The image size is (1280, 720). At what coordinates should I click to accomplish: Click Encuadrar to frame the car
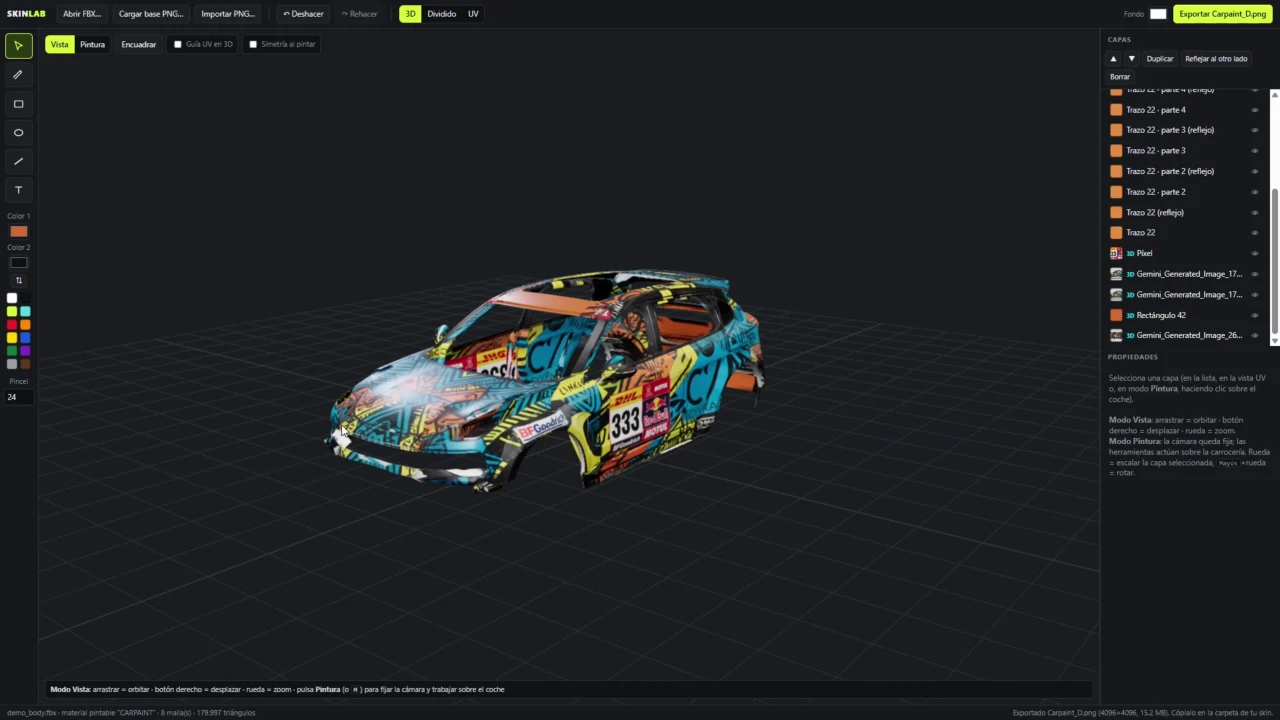139,44
